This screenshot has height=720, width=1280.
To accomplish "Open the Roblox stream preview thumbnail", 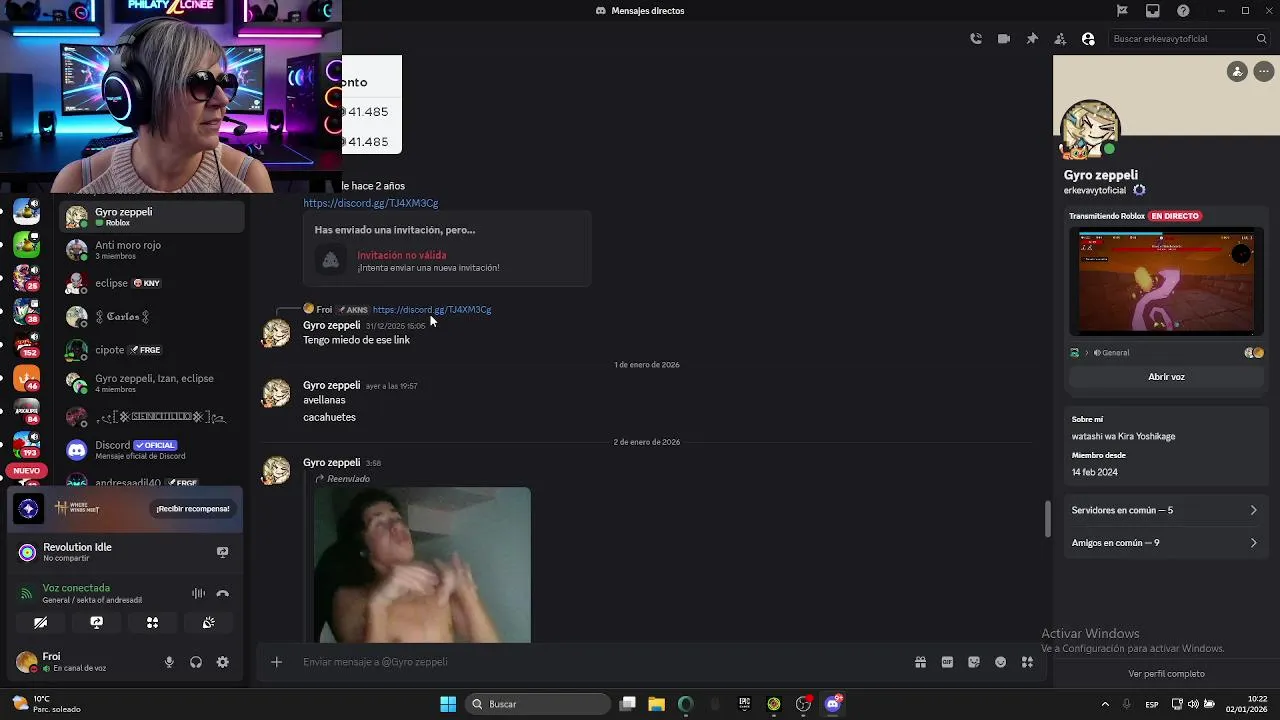I will (x=1166, y=282).
